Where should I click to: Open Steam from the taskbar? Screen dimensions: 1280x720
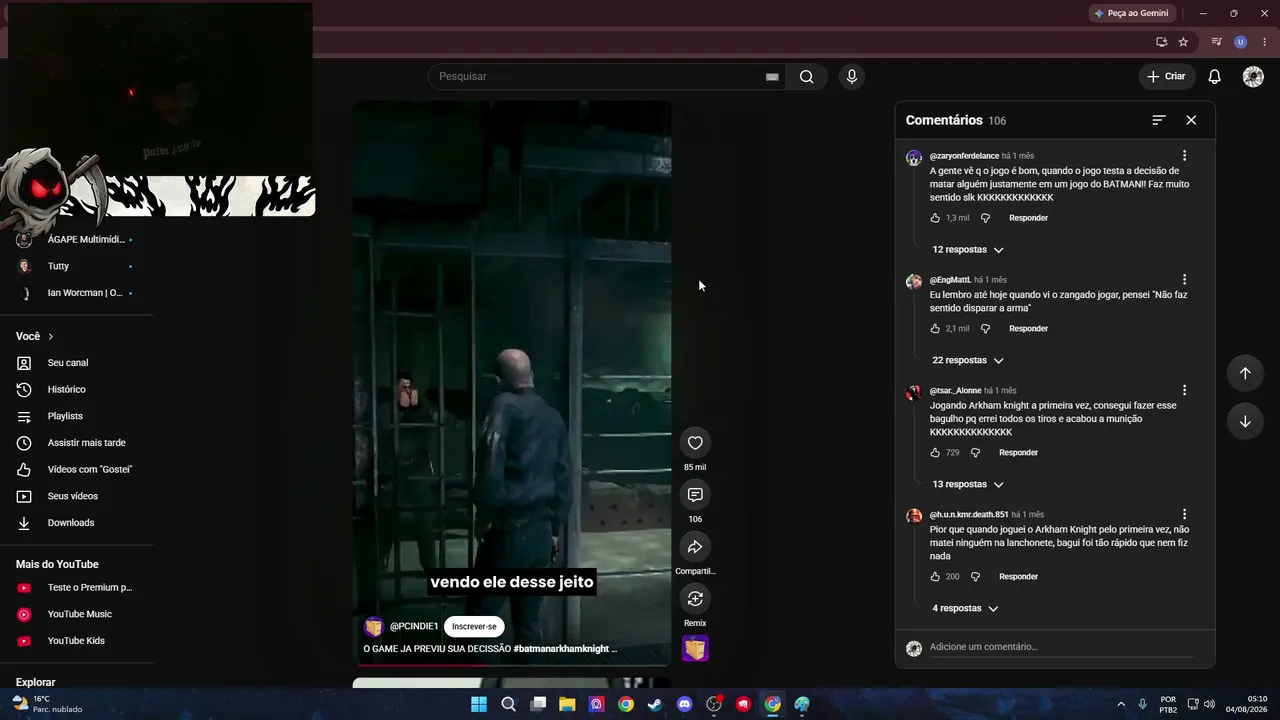(x=655, y=704)
